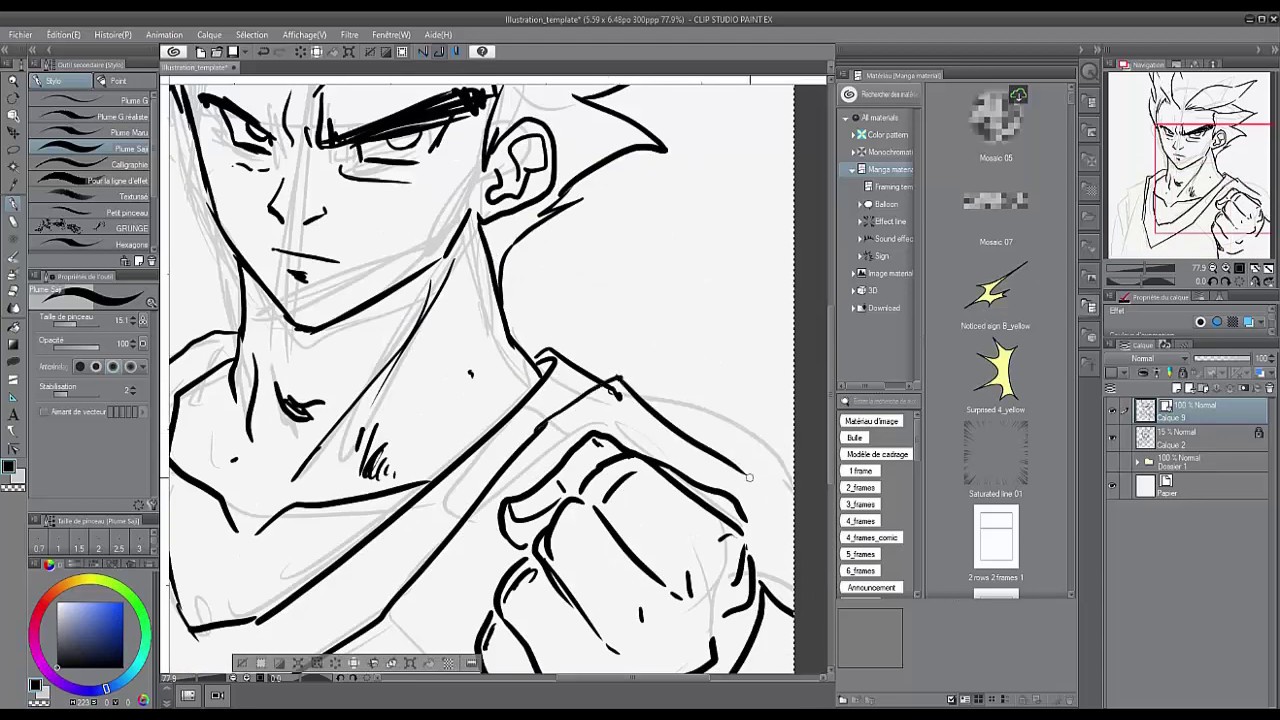This screenshot has height=720, width=1280.
Task: Open the Fichier menu
Action: click(x=20, y=35)
